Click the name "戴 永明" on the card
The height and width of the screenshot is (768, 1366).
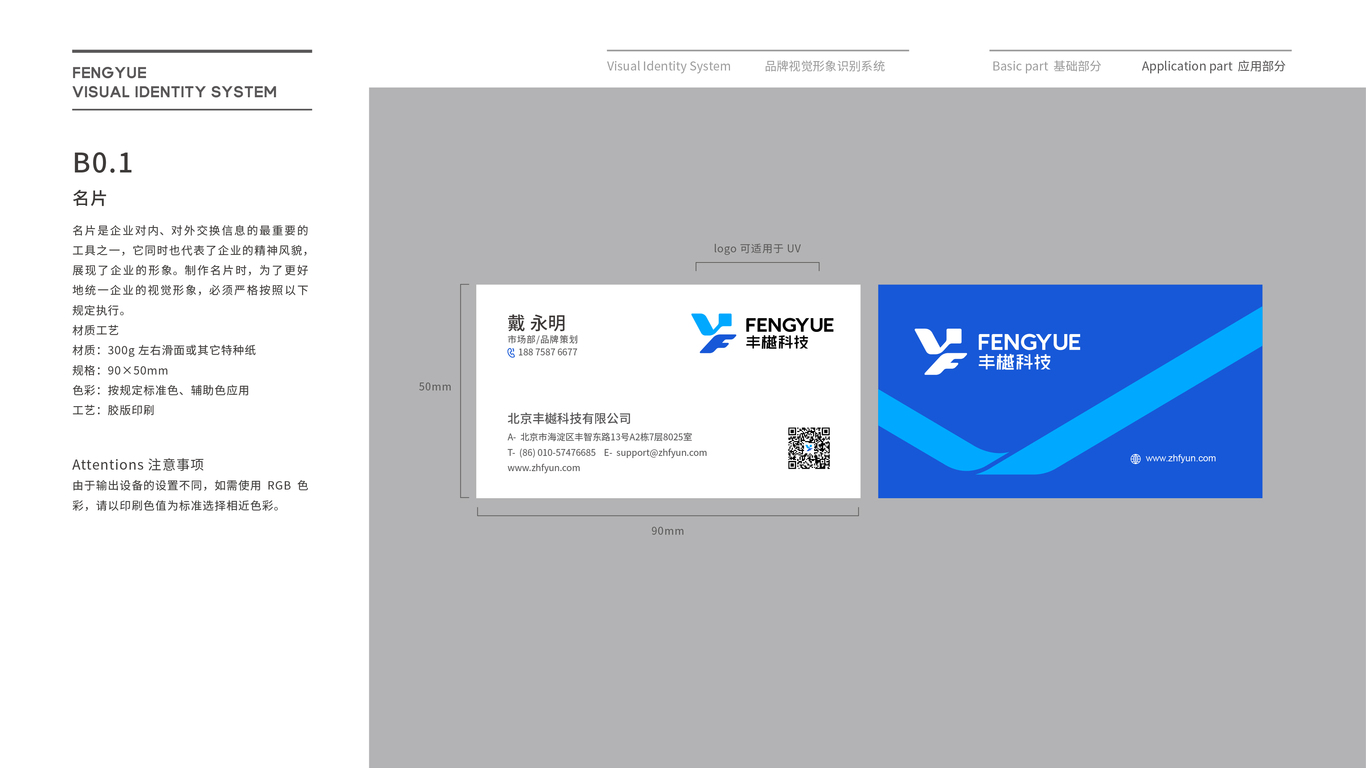(x=536, y=323)
